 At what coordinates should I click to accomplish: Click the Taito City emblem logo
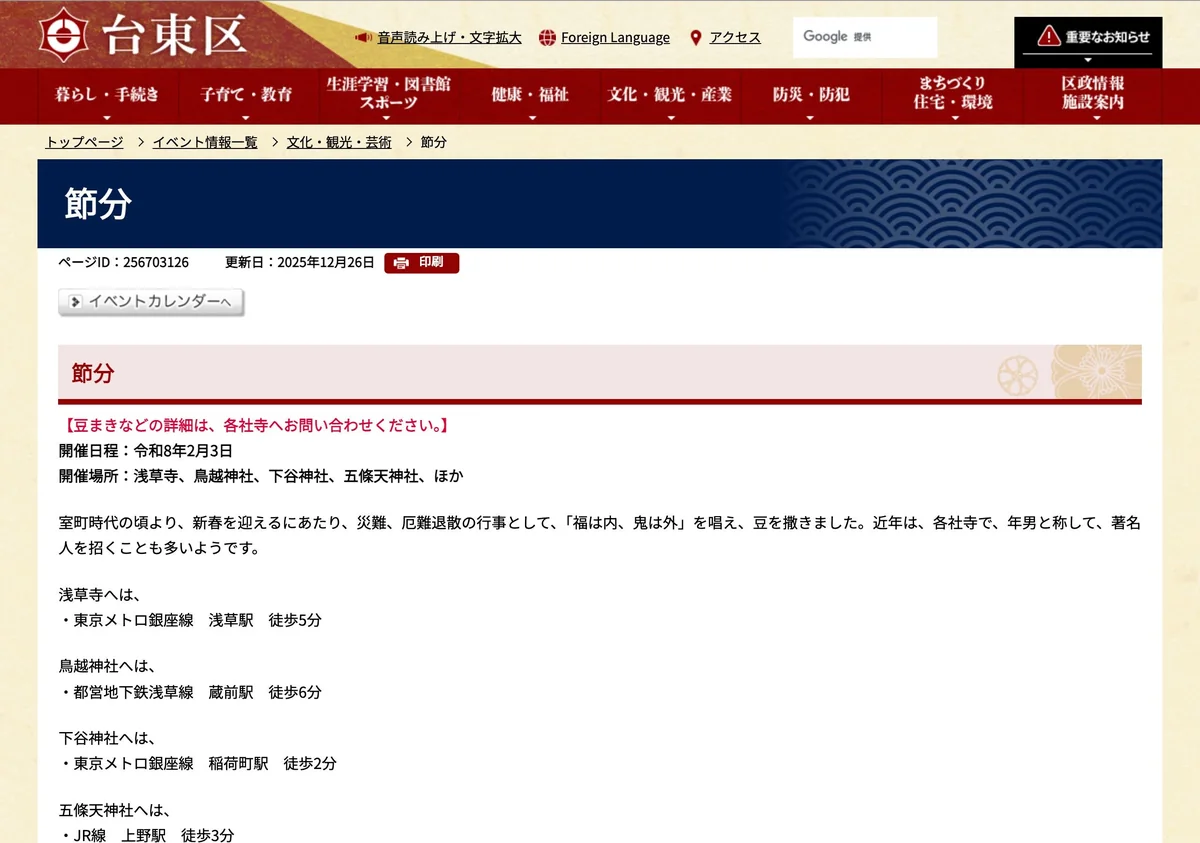coord(66,34)
